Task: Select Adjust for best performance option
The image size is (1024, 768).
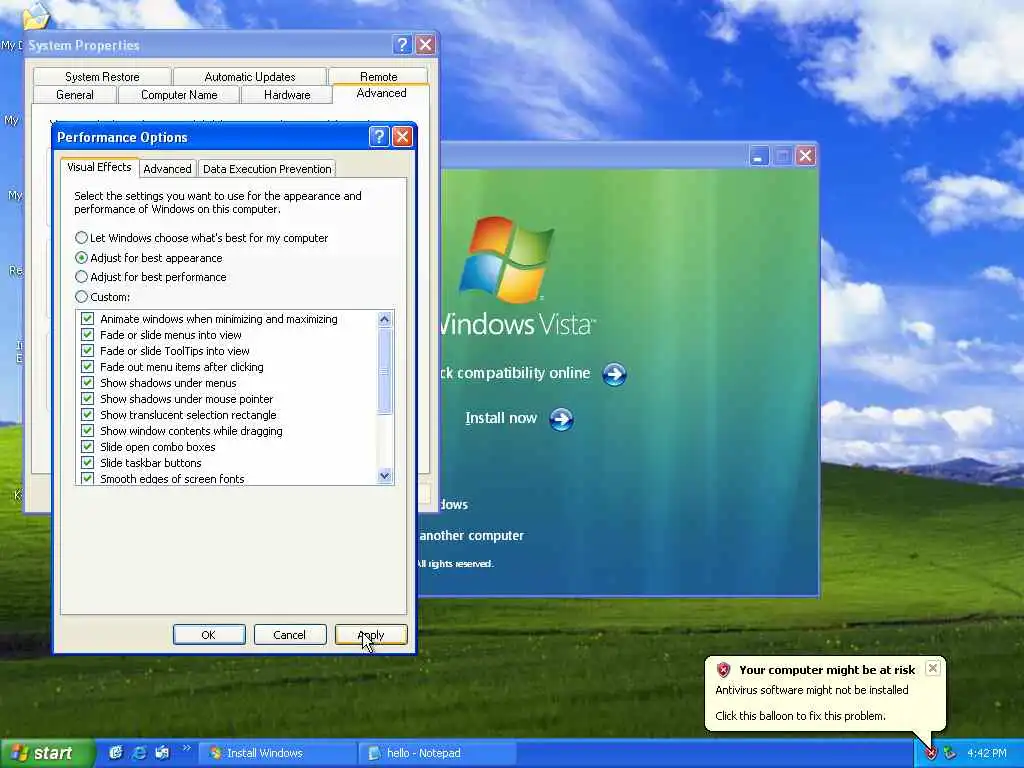Action: 151,277
